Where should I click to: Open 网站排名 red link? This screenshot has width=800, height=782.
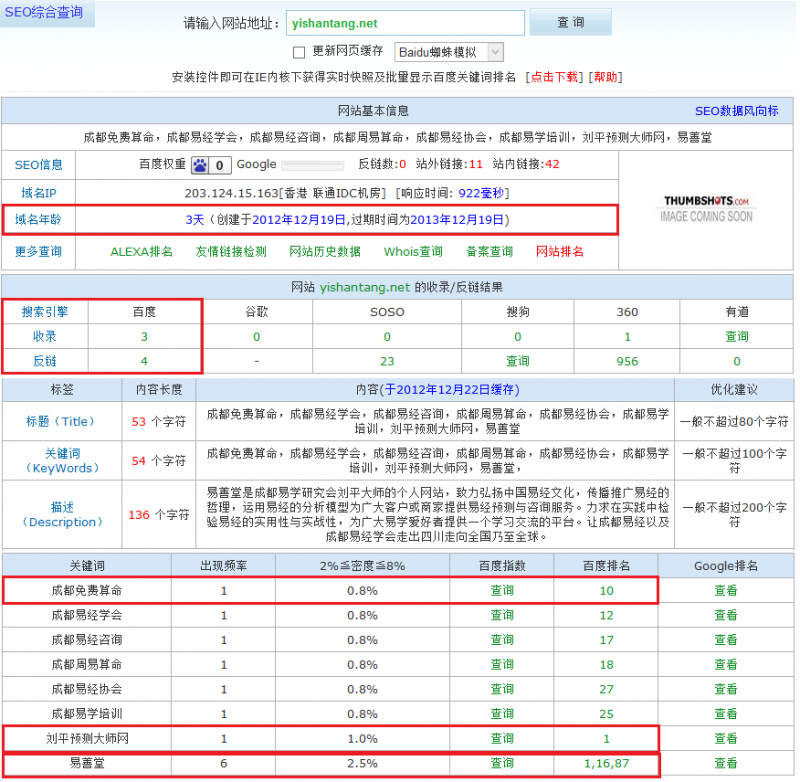click(x=560, y=251)
